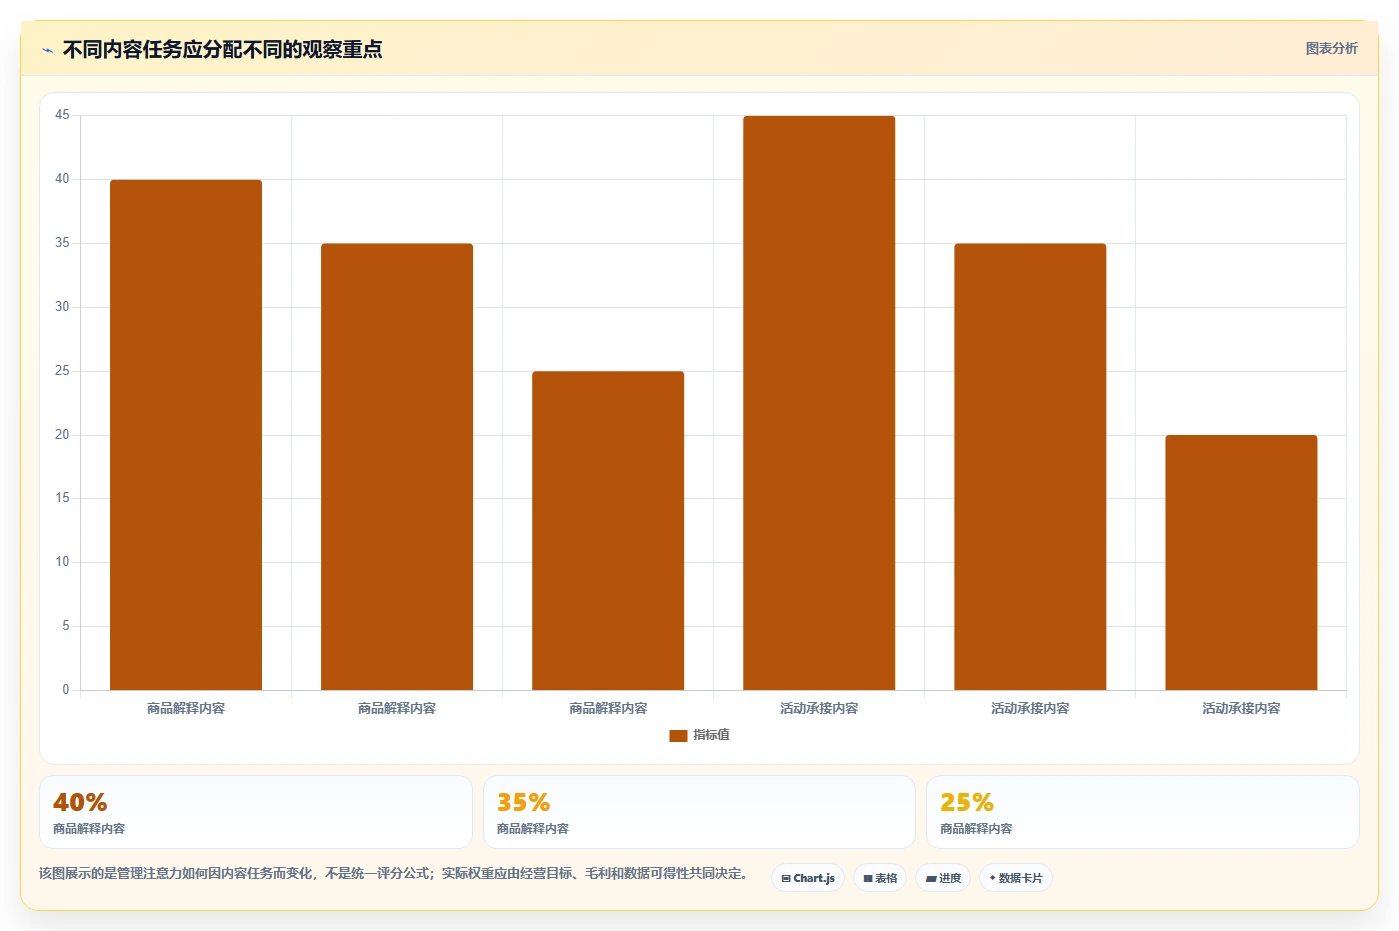Screen dimensions: 1399x931
Task: Click the Chart.js tag pill
Action: point(808,878)
